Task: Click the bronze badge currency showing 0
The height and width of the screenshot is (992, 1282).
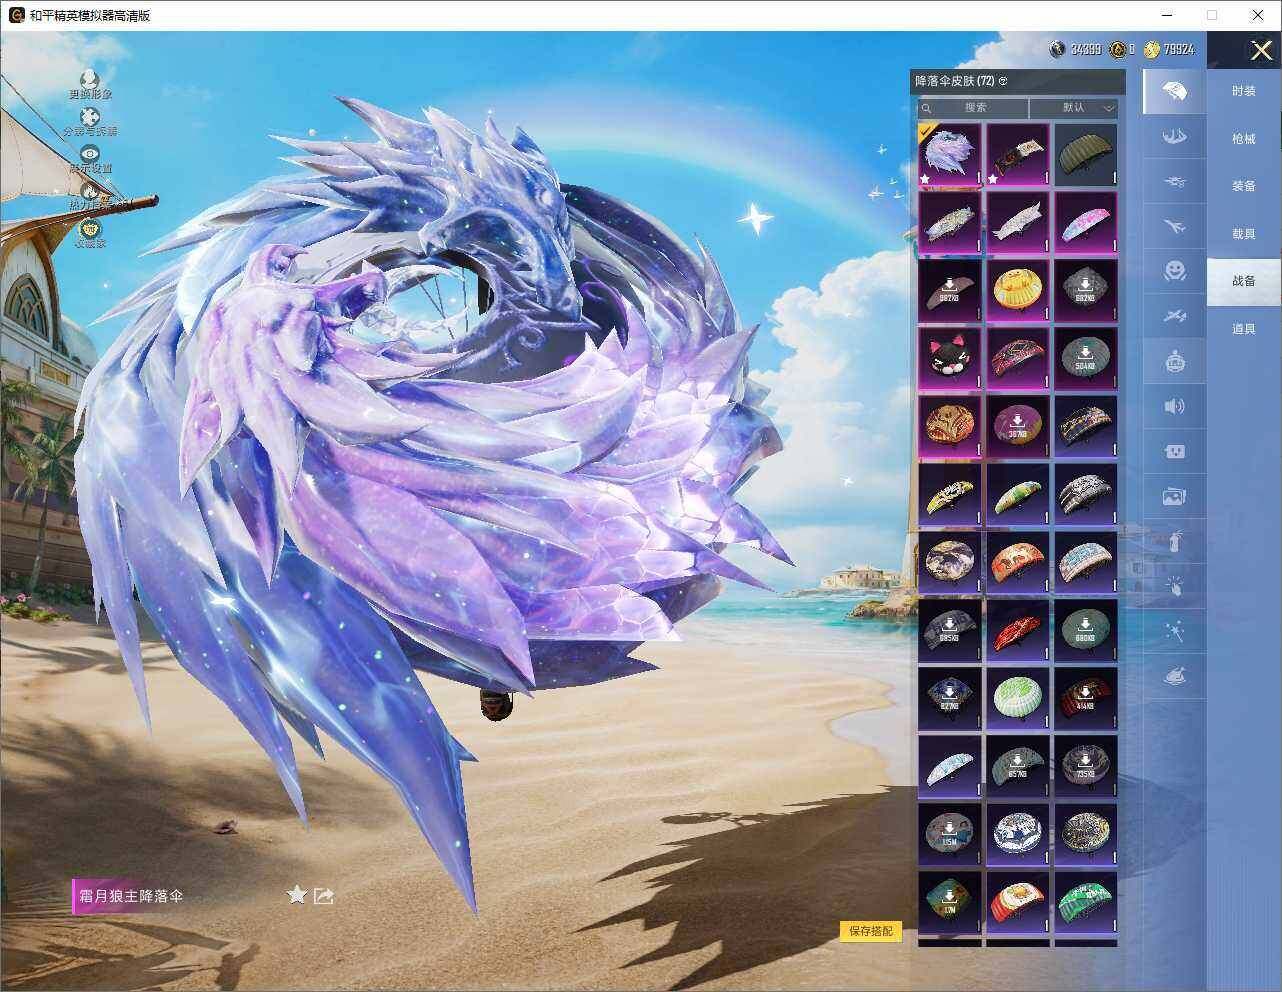Action: [1122, 49]
